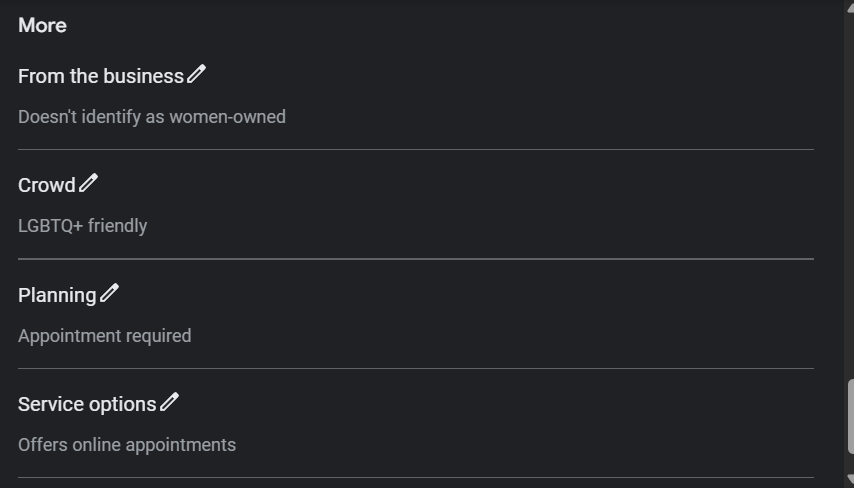Click the More section title
This screenshot has width=854, height=488.
click(x=42, y=25)
